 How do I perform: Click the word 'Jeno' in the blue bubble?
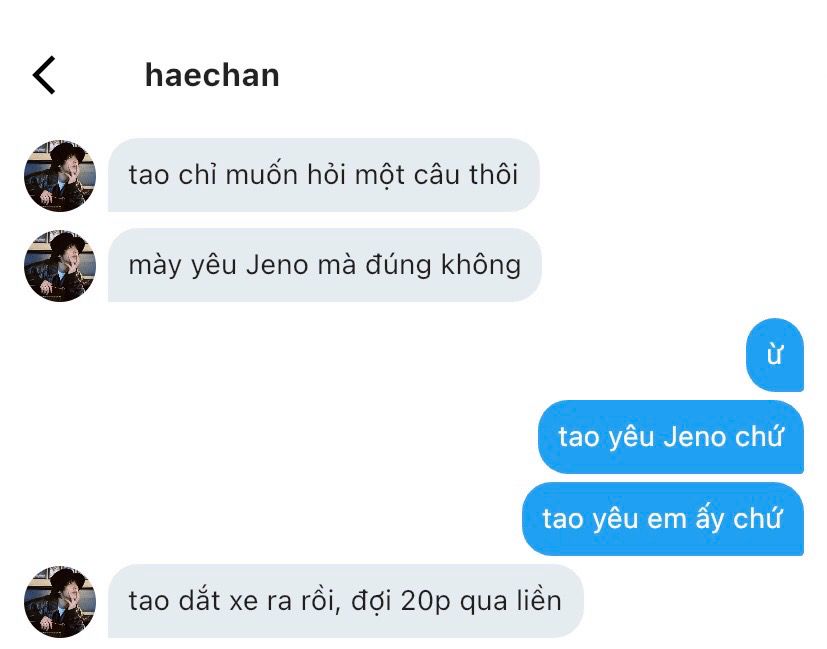pos(694,437)
